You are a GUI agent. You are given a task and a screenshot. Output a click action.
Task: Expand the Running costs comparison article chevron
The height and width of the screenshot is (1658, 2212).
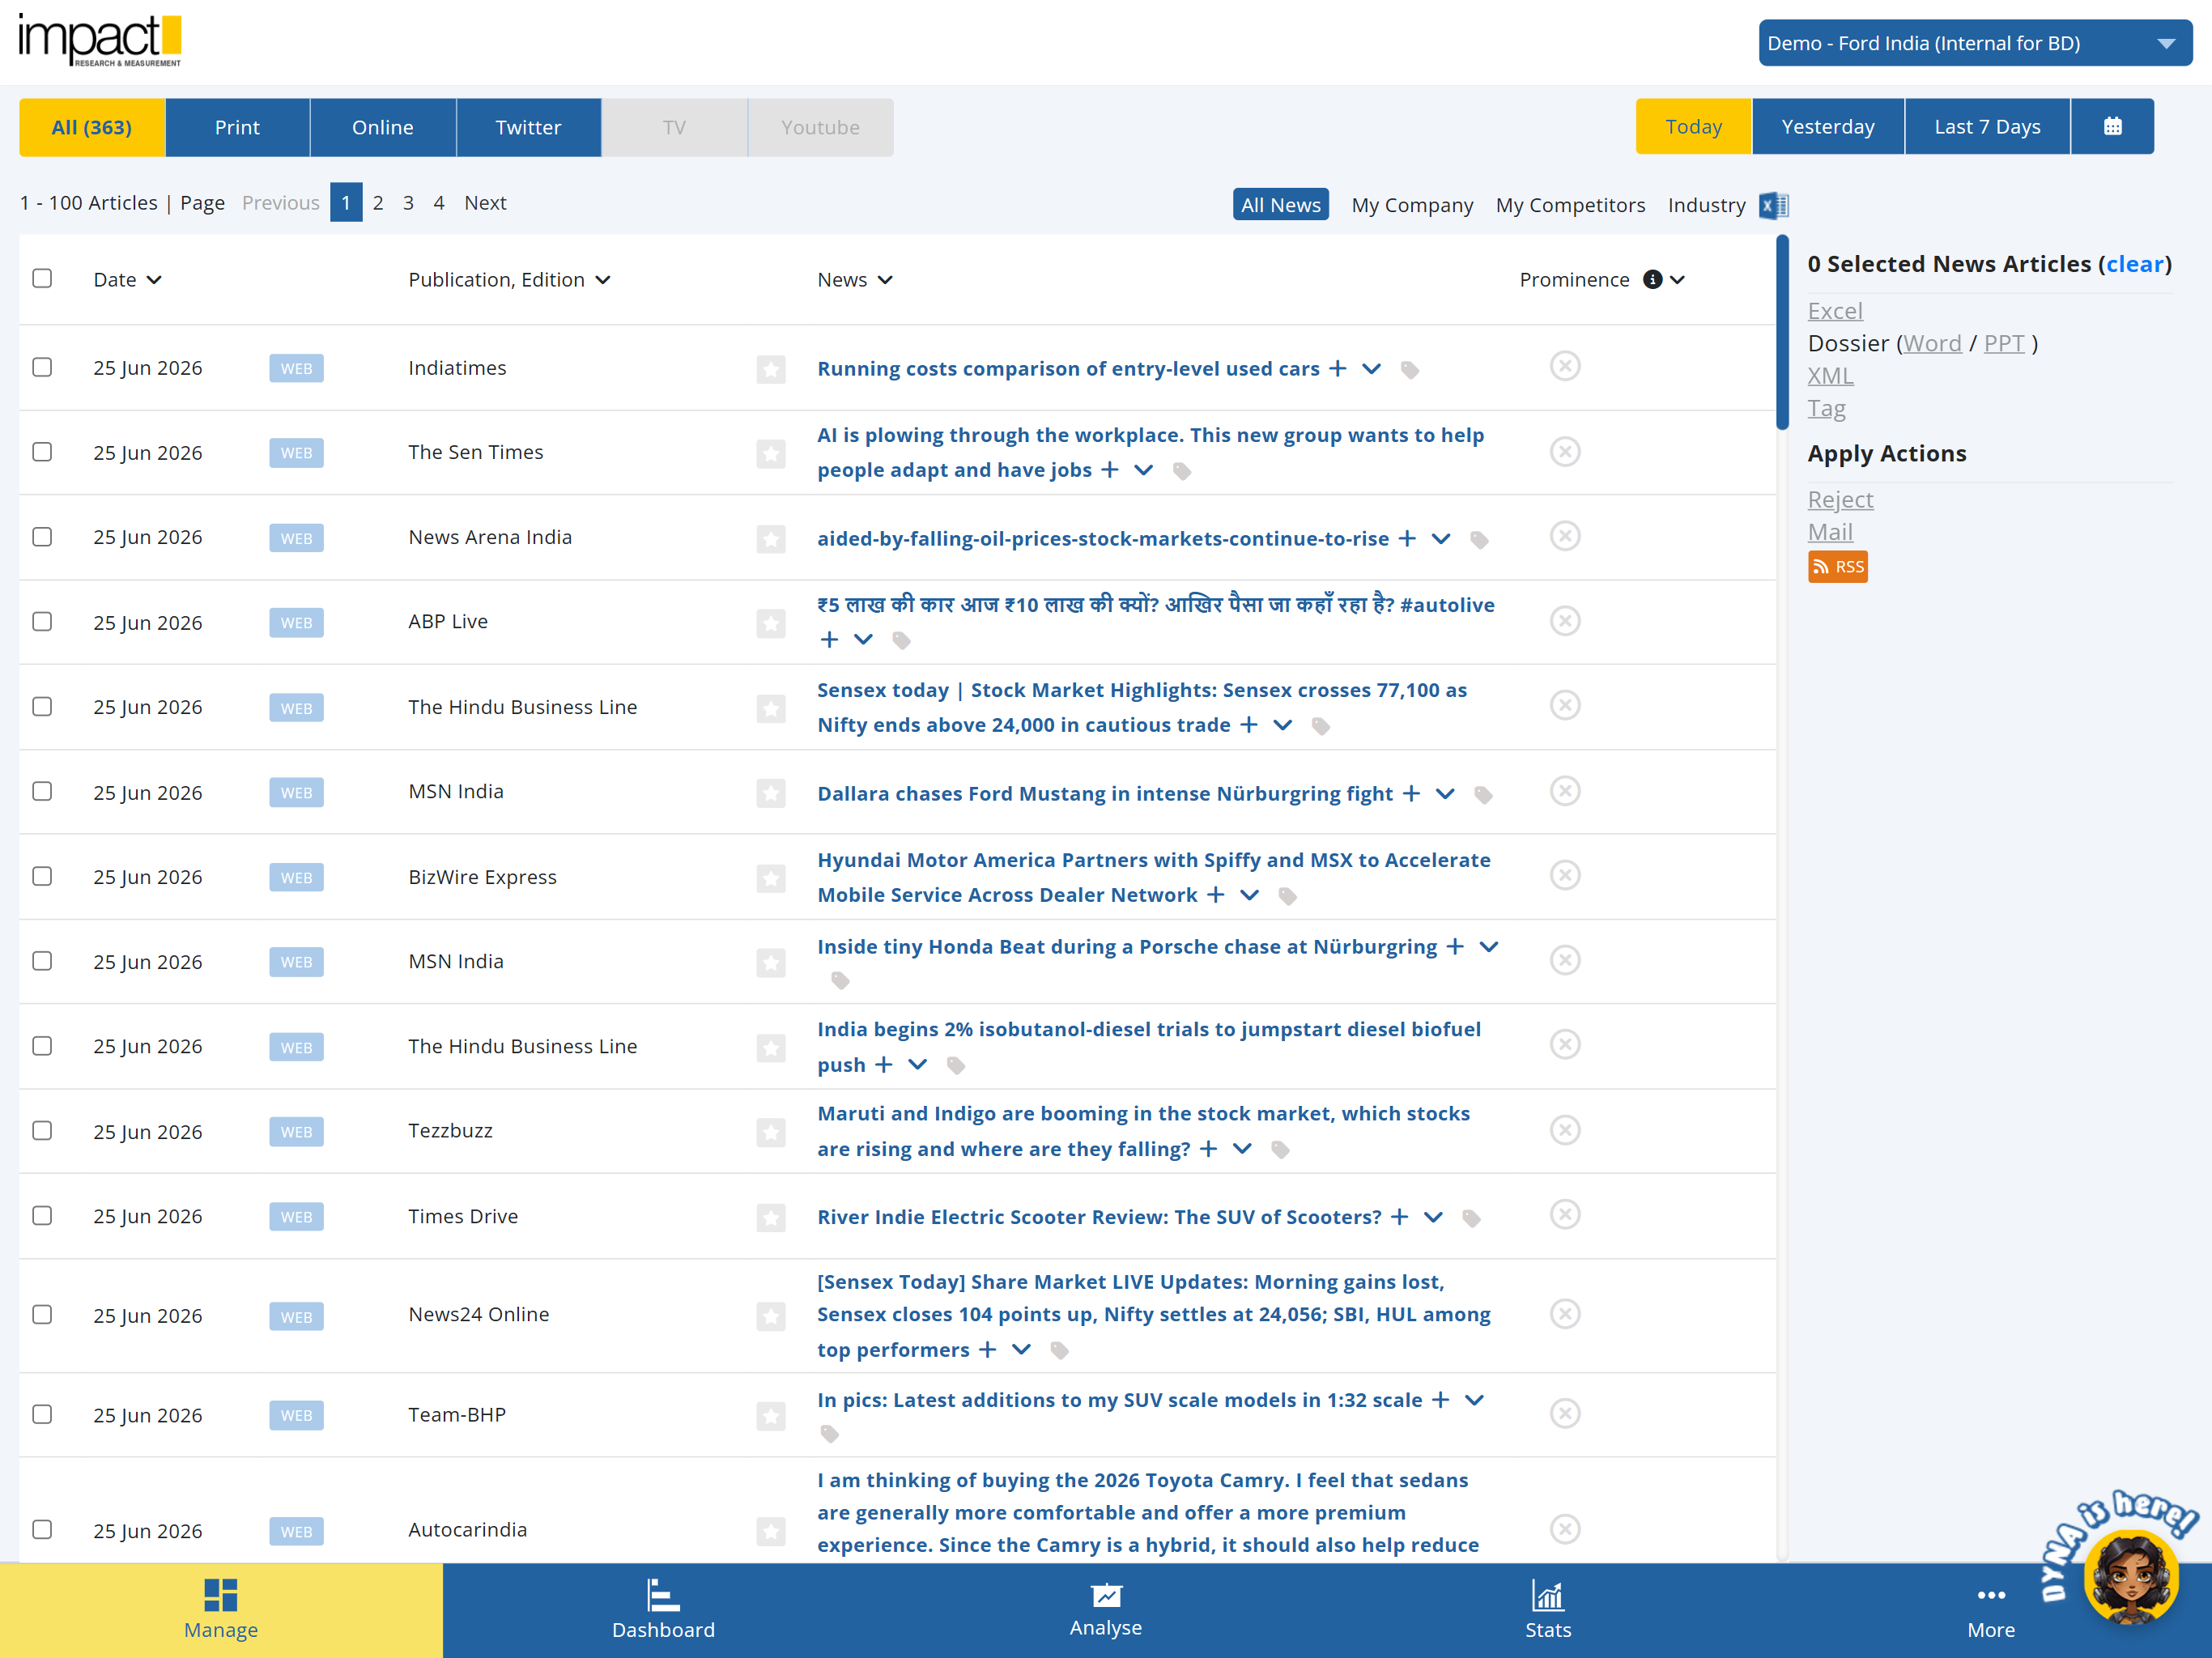1372,369
